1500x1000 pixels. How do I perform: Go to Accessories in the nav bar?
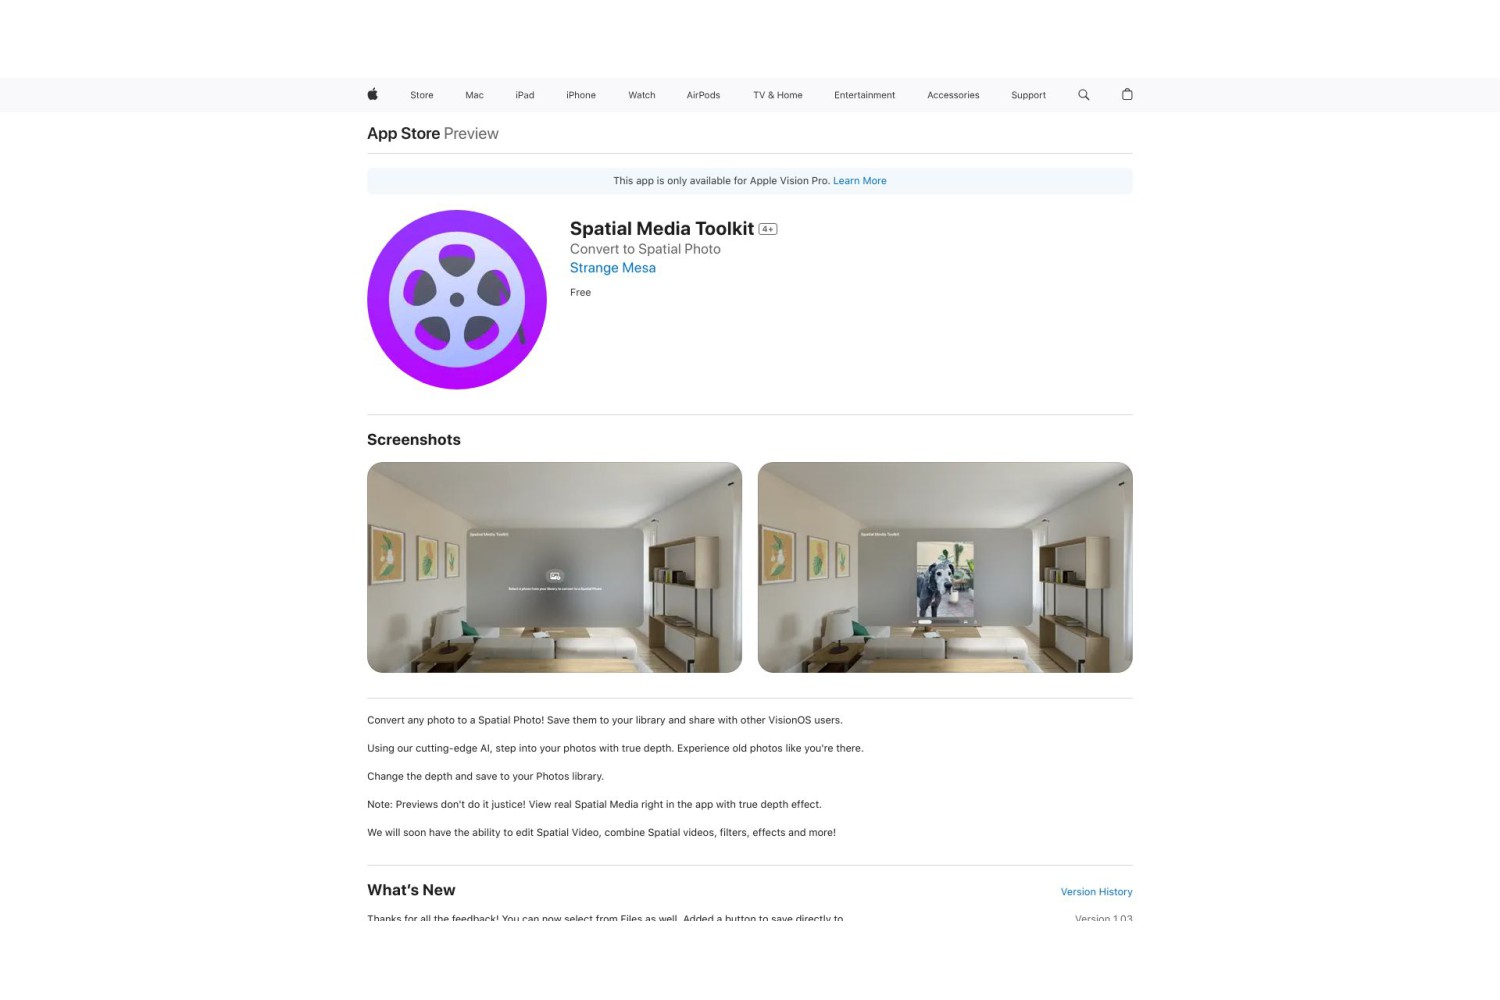[x=953, y=95]
